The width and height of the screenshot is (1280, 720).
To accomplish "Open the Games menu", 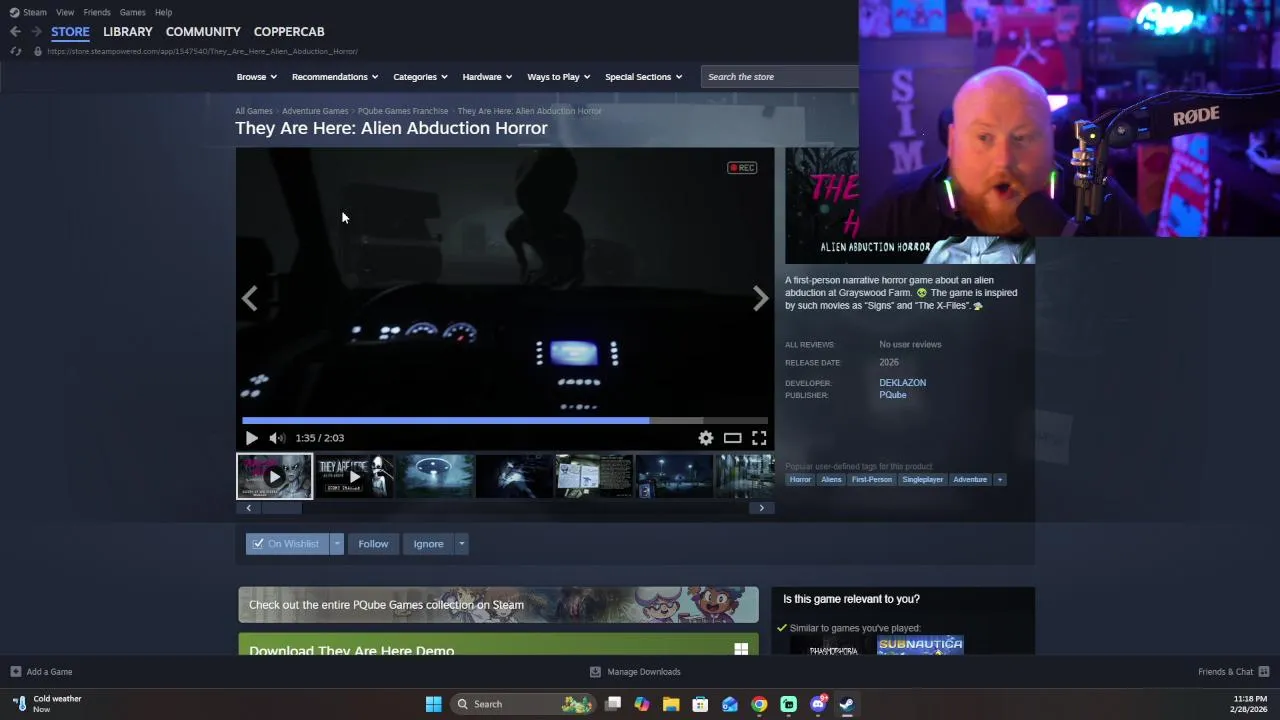I will (132, 12).
